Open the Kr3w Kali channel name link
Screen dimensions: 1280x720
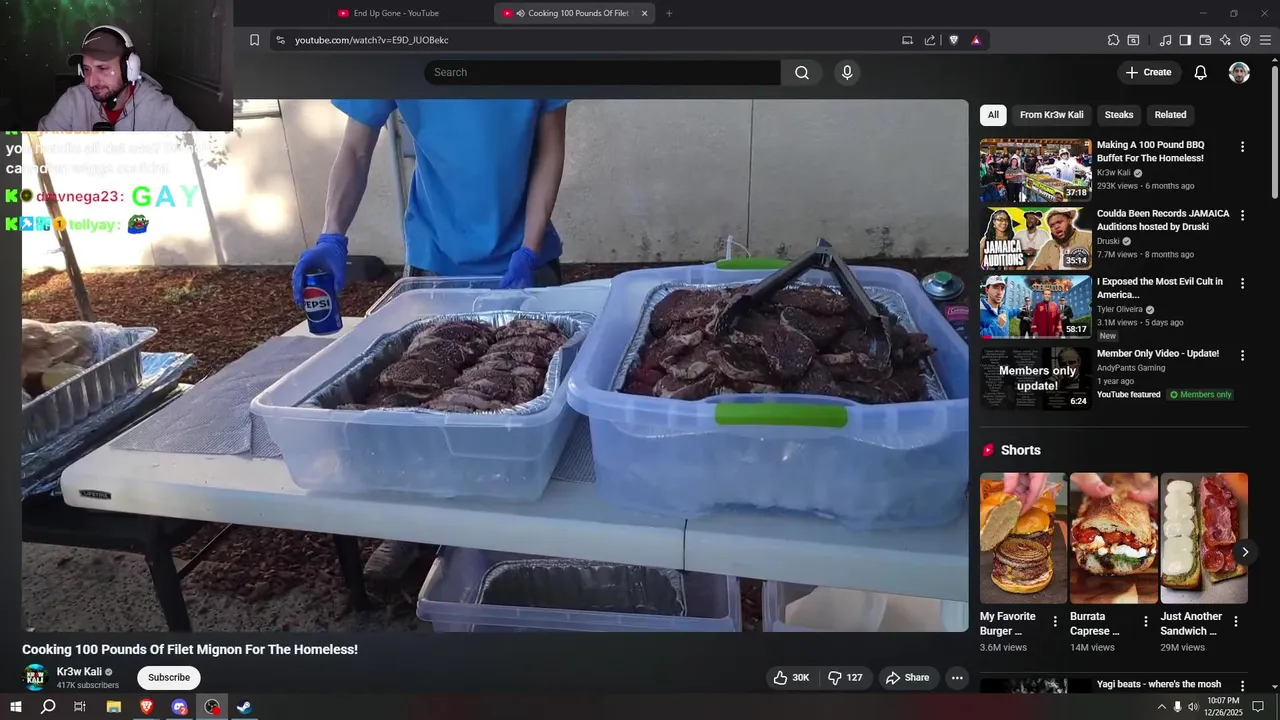[x=79, y=672]
